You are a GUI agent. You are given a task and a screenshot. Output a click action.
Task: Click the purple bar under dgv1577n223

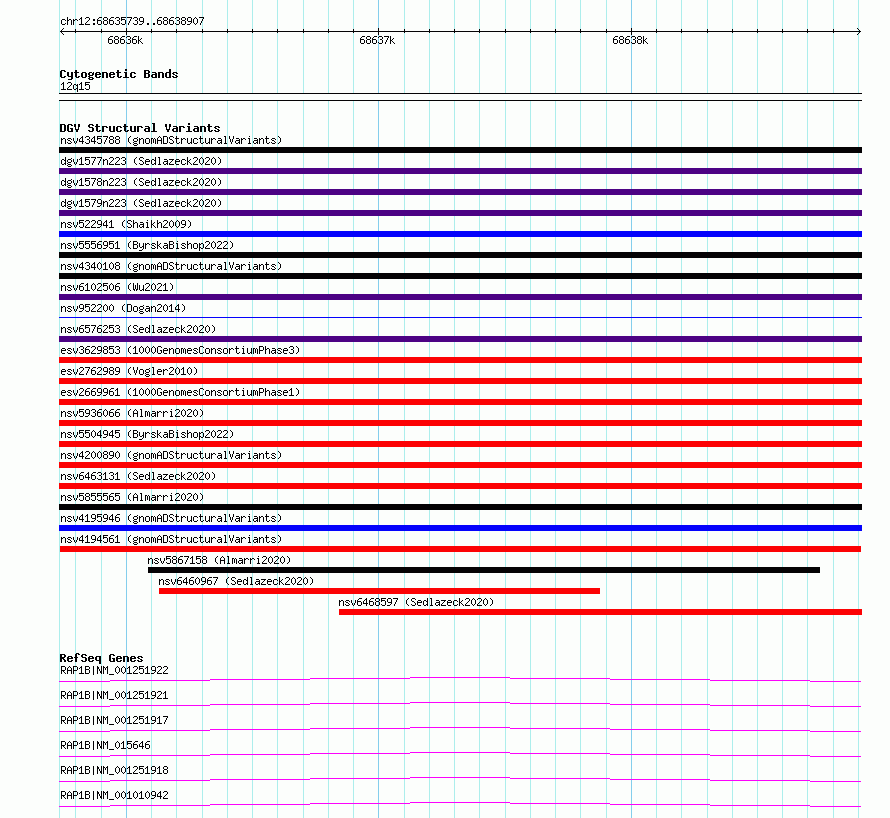(x=460, y=171)
